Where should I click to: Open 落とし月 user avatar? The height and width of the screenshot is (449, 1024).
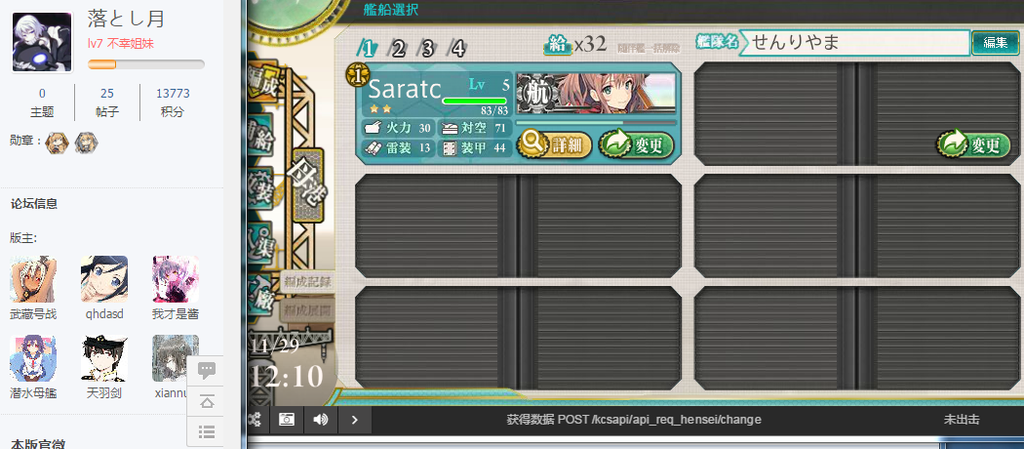42,42
